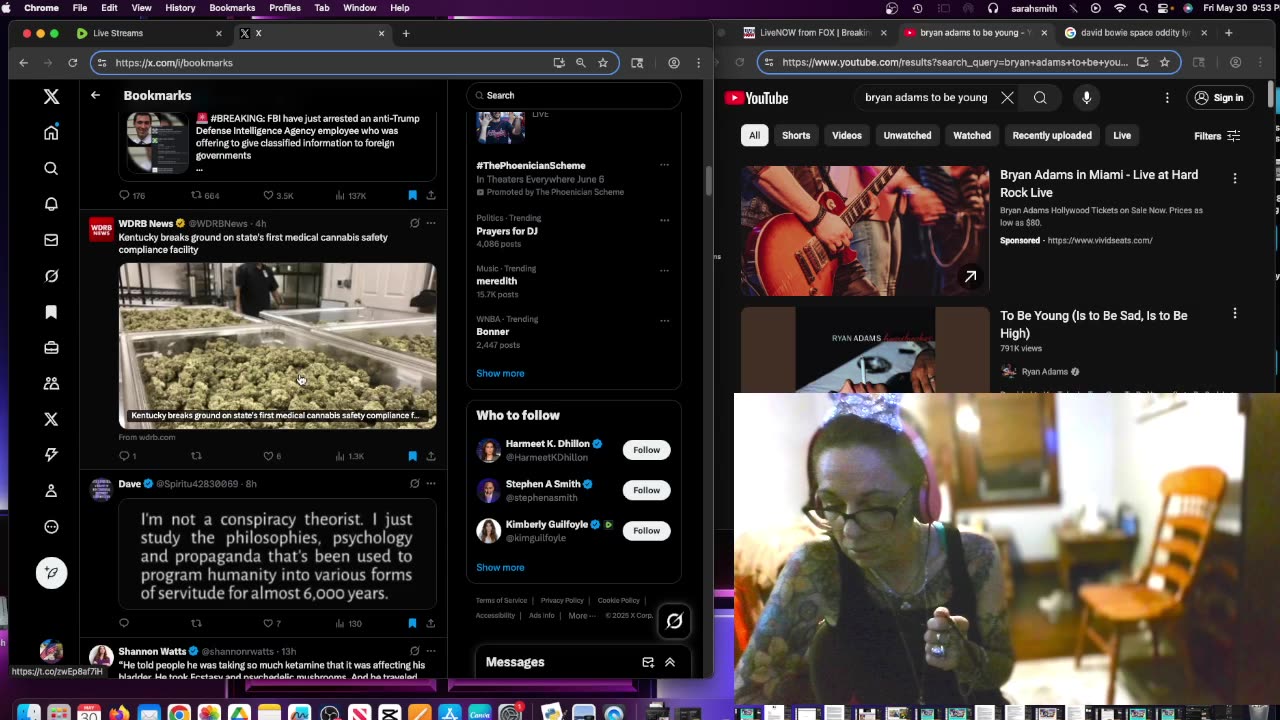Open the Home icon in X sidebar
The image size is (1280, 720).
tap(51, 133)
